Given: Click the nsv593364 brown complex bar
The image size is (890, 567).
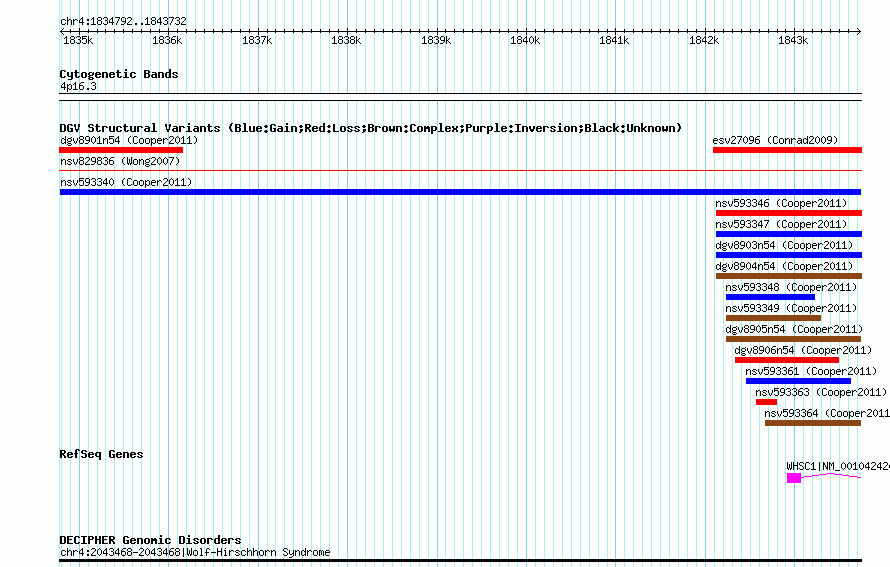Looking at the screenshot, I should click(813, 423).
